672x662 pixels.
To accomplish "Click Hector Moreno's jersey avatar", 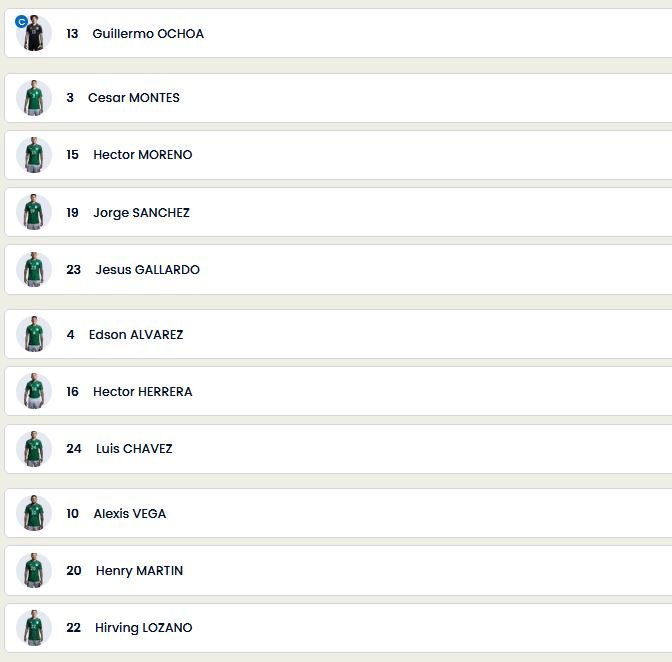I will point(34,155).
